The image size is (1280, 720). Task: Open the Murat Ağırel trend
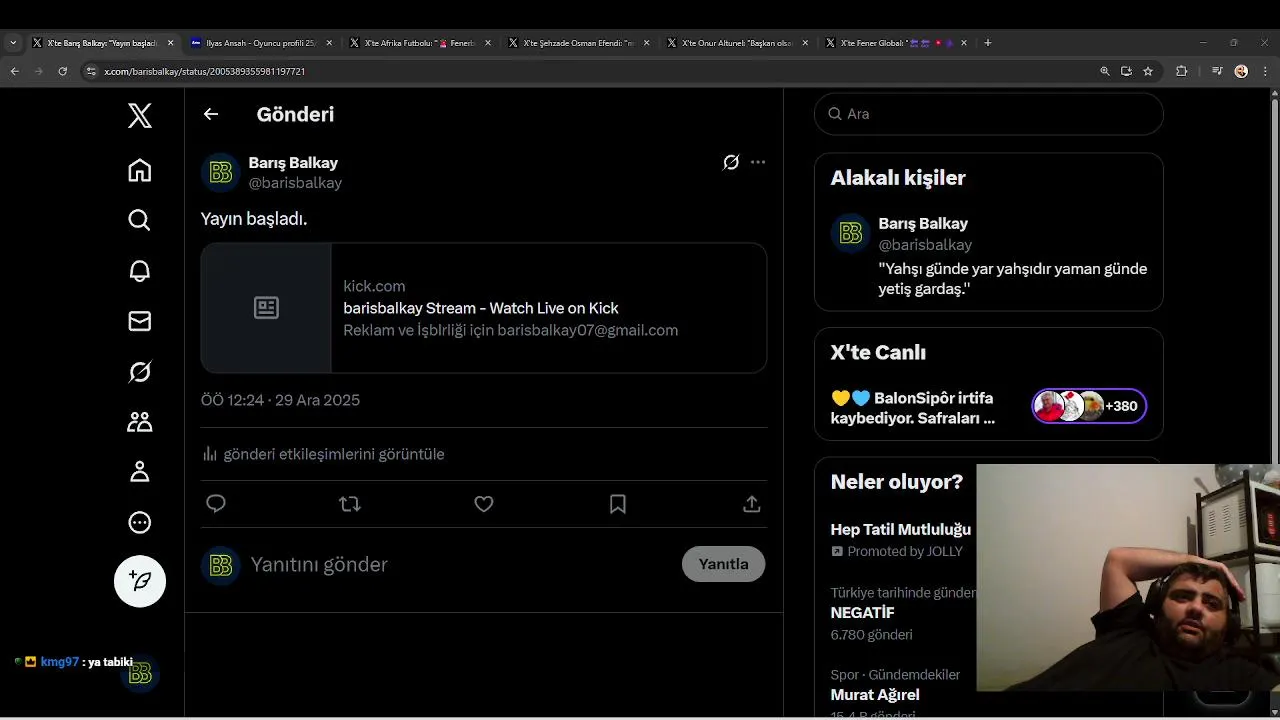coord(875,695)
